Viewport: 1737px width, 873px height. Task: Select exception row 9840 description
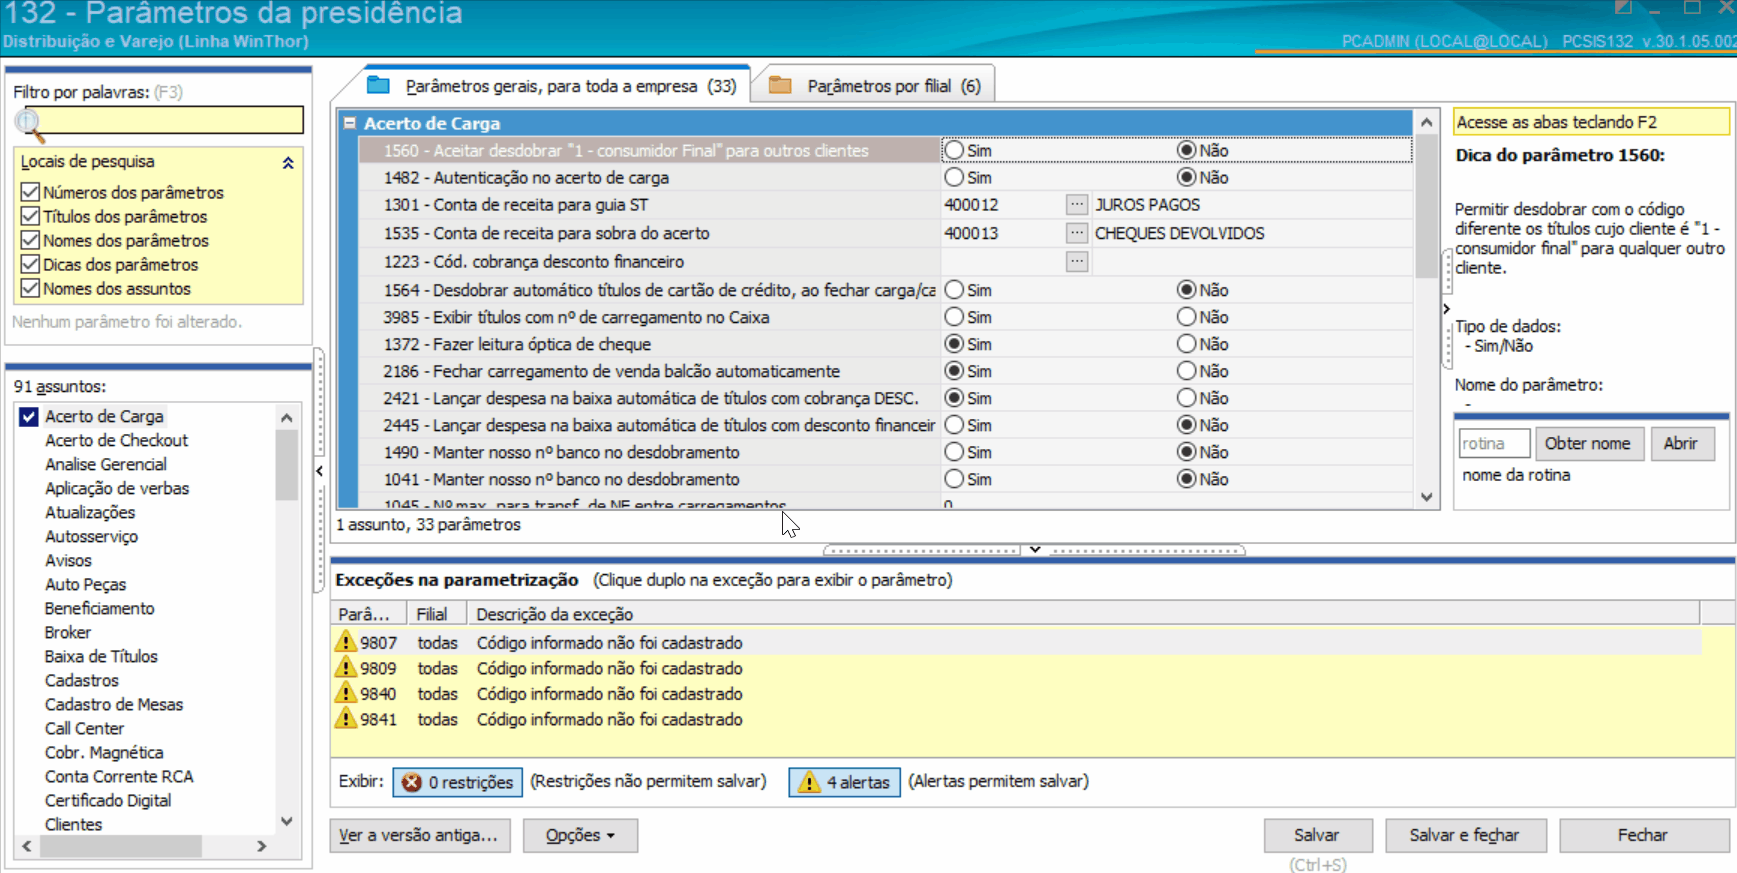pos(609,694)
